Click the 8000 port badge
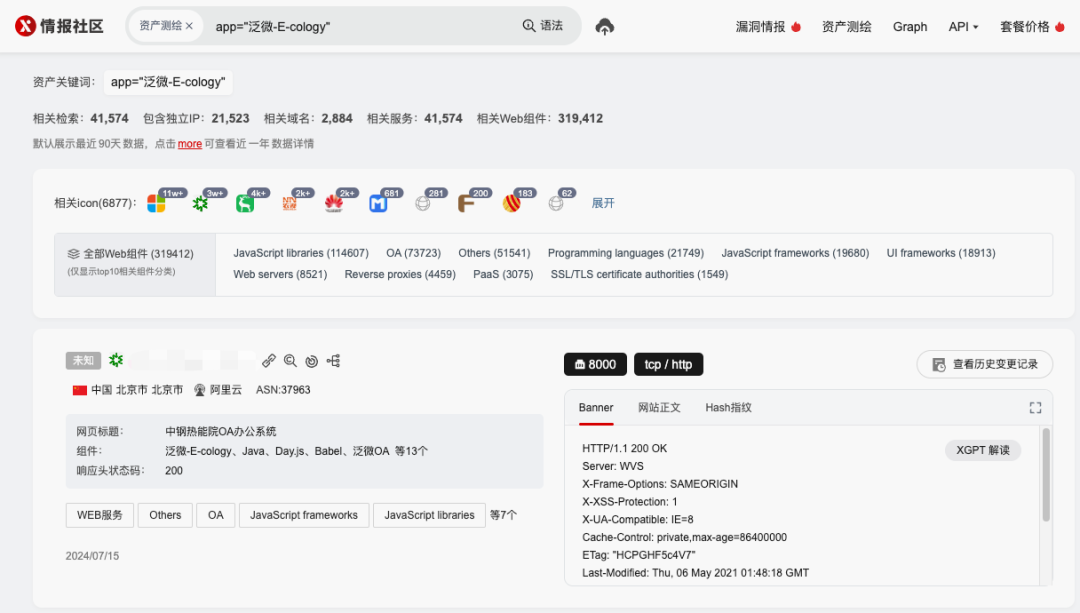The image size is (1080, 613). pos(596,364)
